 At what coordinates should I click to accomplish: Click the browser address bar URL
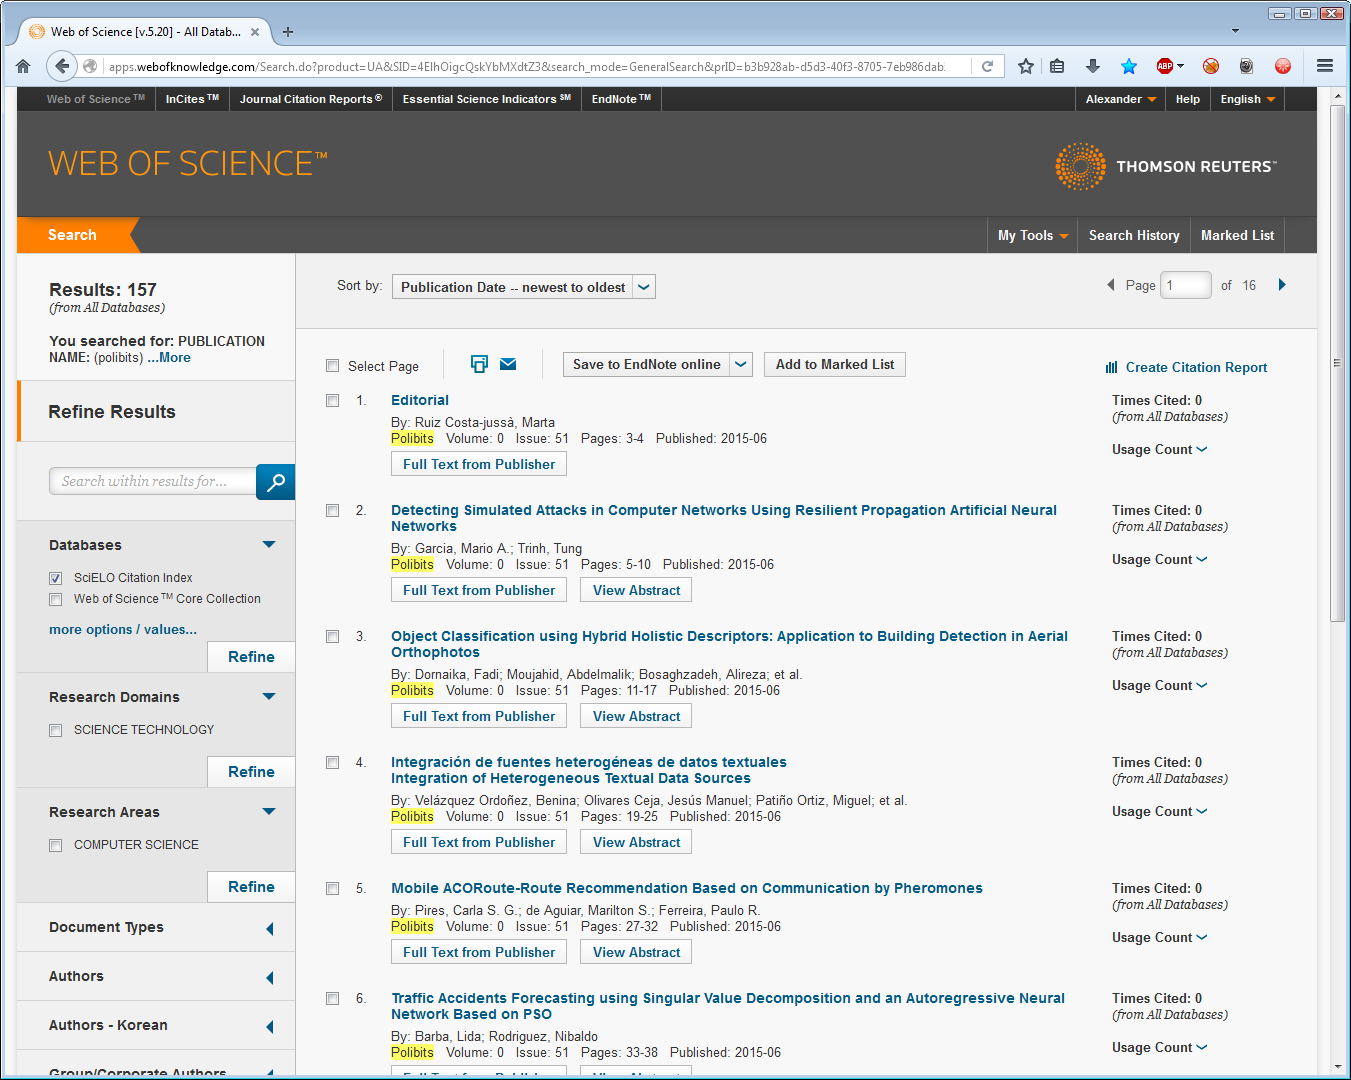[x=527, y=66]
